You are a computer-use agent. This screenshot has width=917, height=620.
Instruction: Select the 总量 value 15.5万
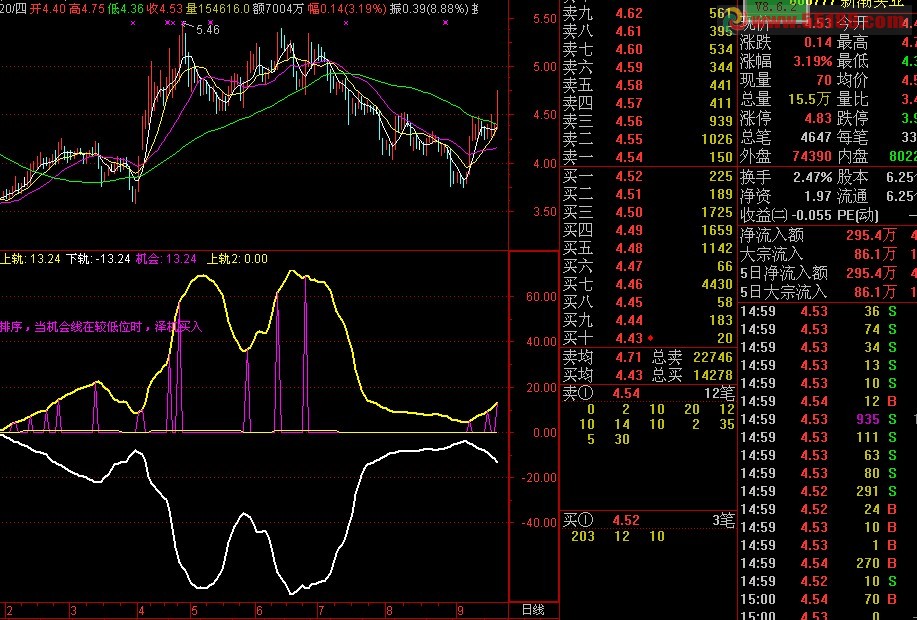pos(810,99)
